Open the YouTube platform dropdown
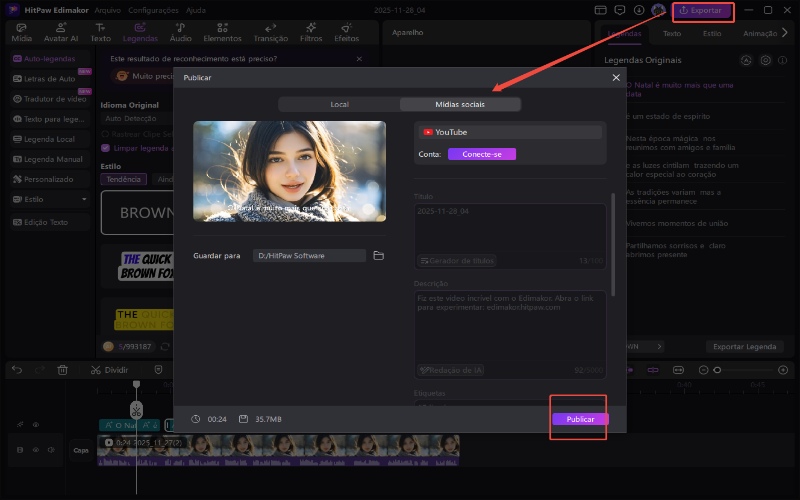This screenshot has width=800, height=500. tap(509, 132)
